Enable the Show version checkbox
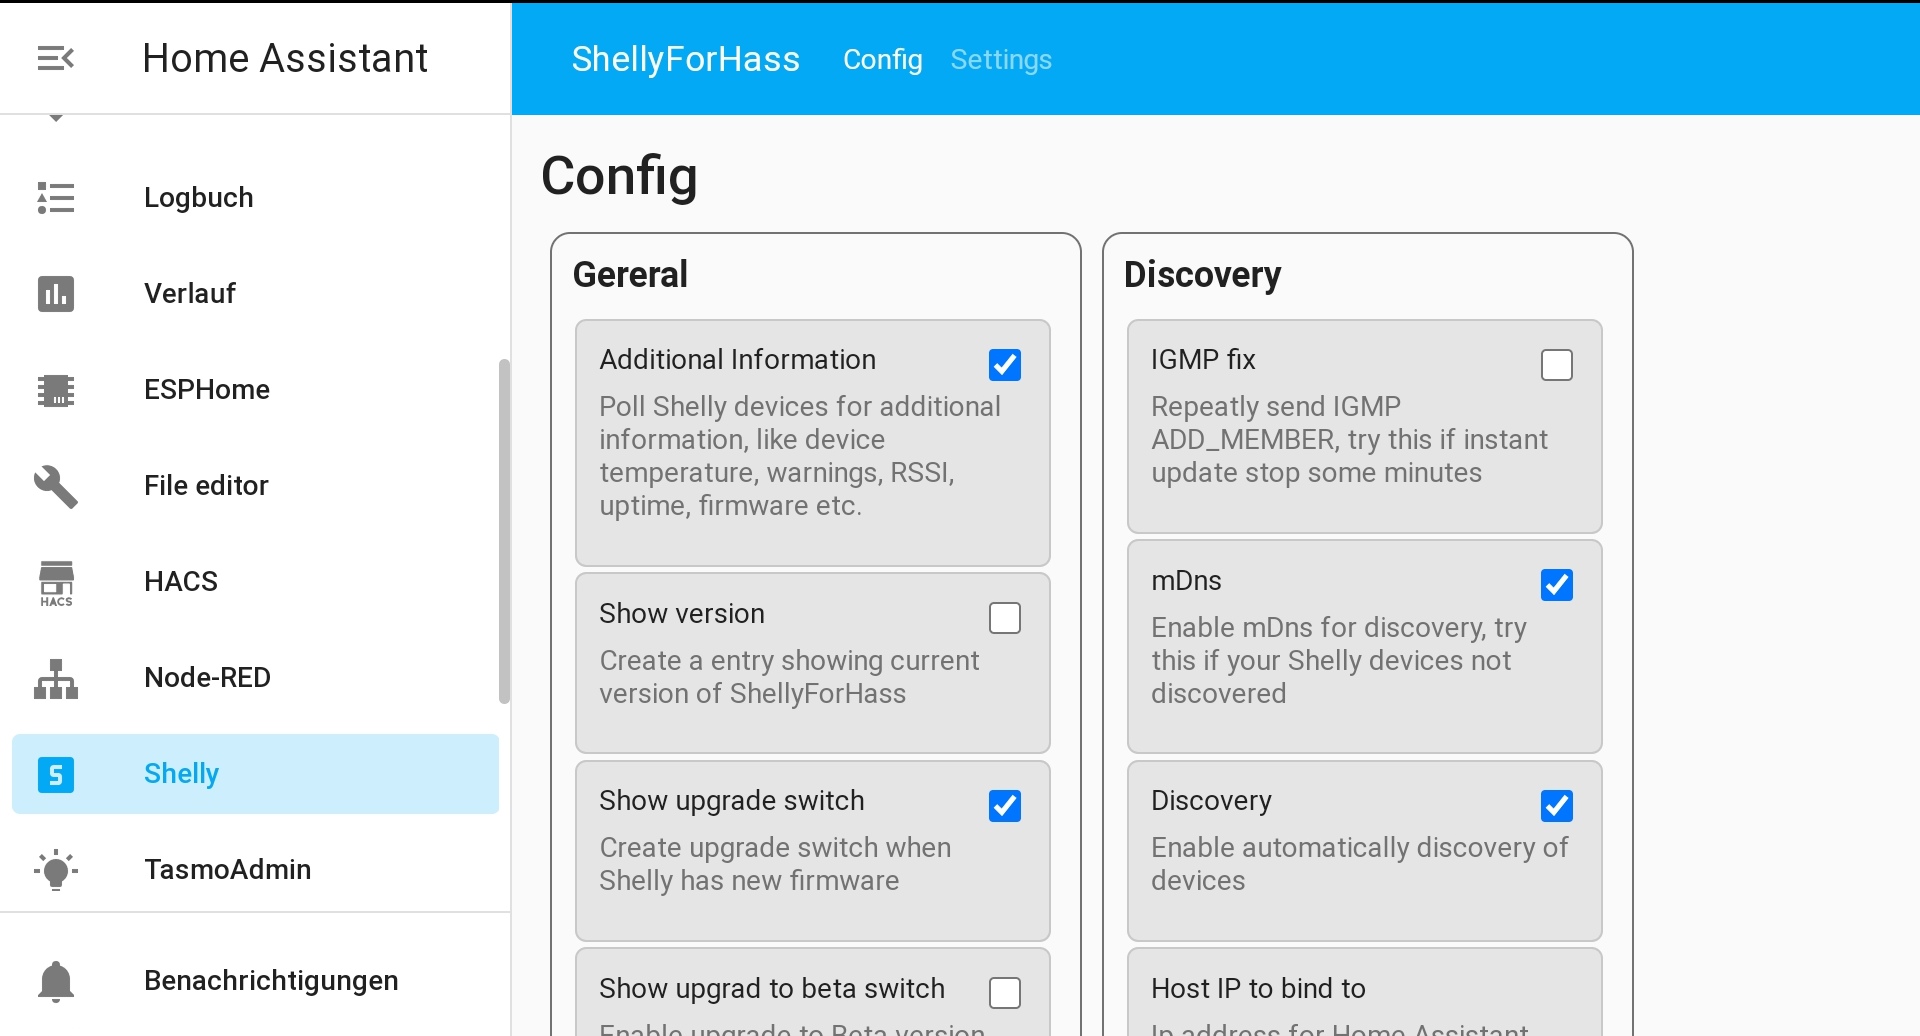The image size is (1920, 1036). click(x=1004, y=618)
